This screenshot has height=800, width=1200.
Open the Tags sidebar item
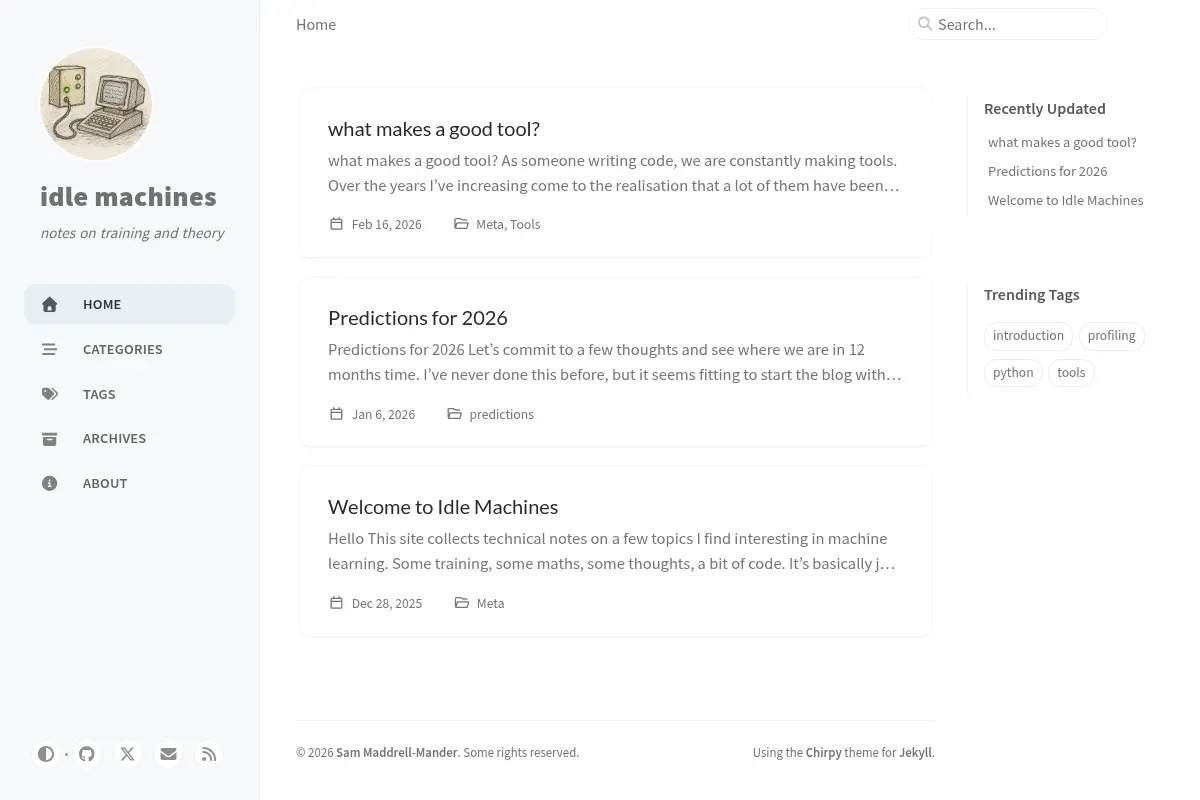(129, 394)
